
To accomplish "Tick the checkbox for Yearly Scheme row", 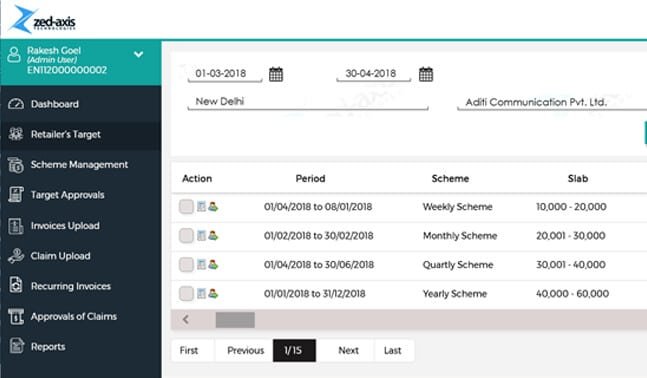I will 186,293.
